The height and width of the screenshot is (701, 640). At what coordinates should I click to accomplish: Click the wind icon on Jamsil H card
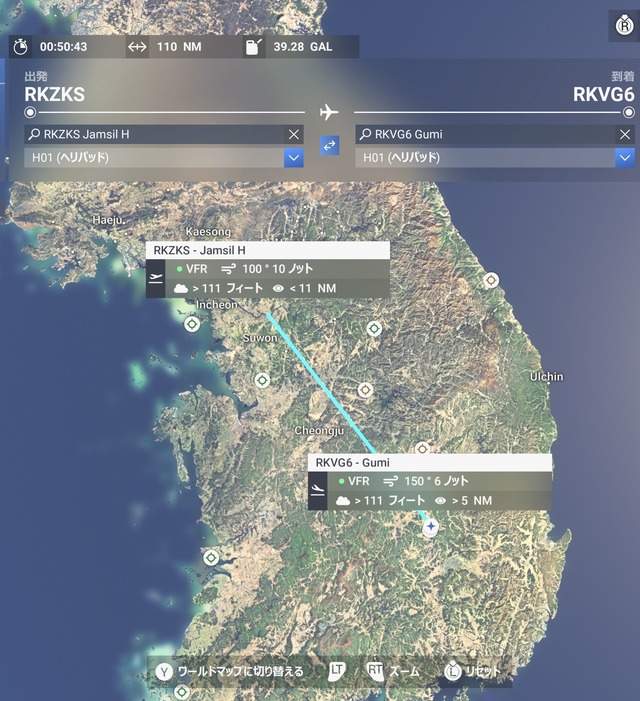[x=228, y=269]
